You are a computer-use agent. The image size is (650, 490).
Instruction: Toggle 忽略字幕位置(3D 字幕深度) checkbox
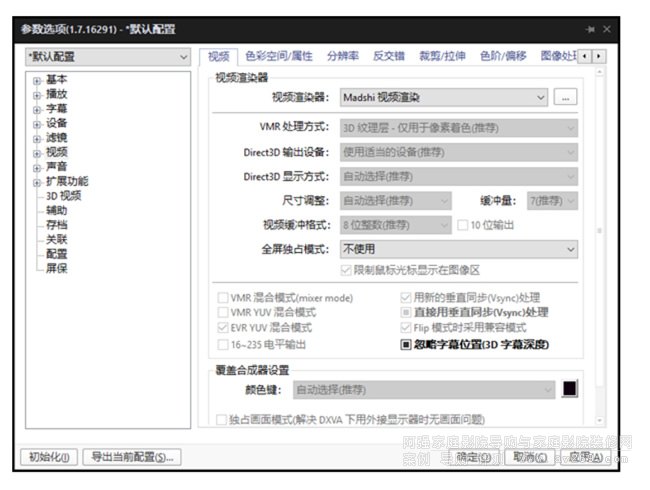[x=407, y=344]
